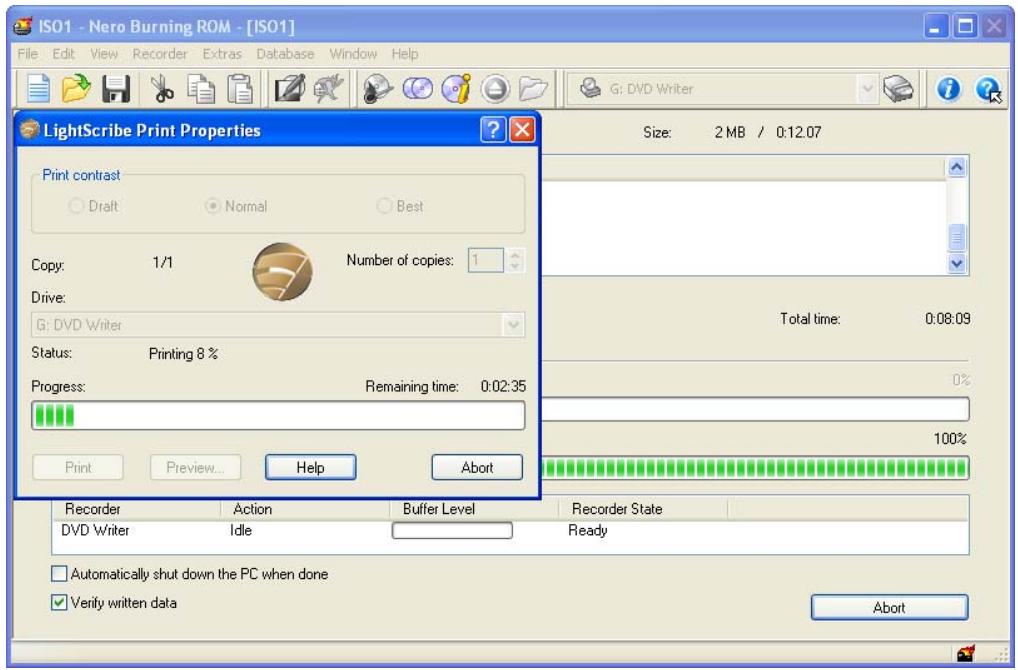Open the Extras menu

pyautogui.click(x=222, y=54)
